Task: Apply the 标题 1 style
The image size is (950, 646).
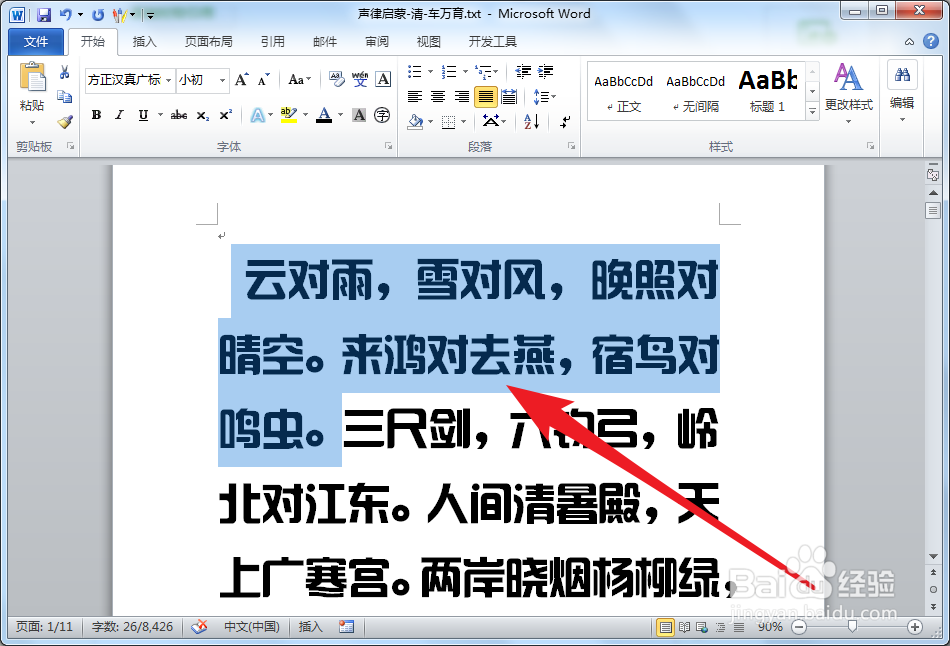Action: click(767, 90)
